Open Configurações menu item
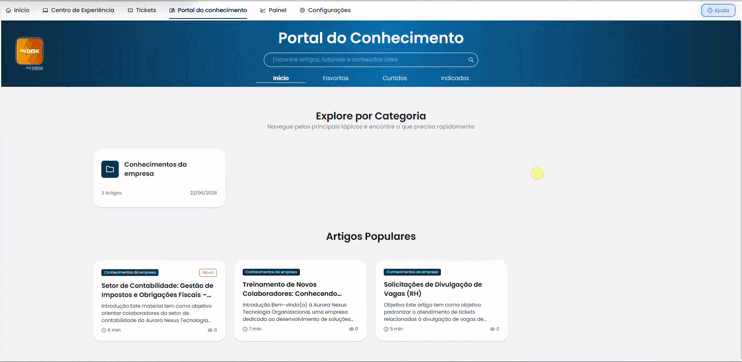 click(x=326, y=10)
